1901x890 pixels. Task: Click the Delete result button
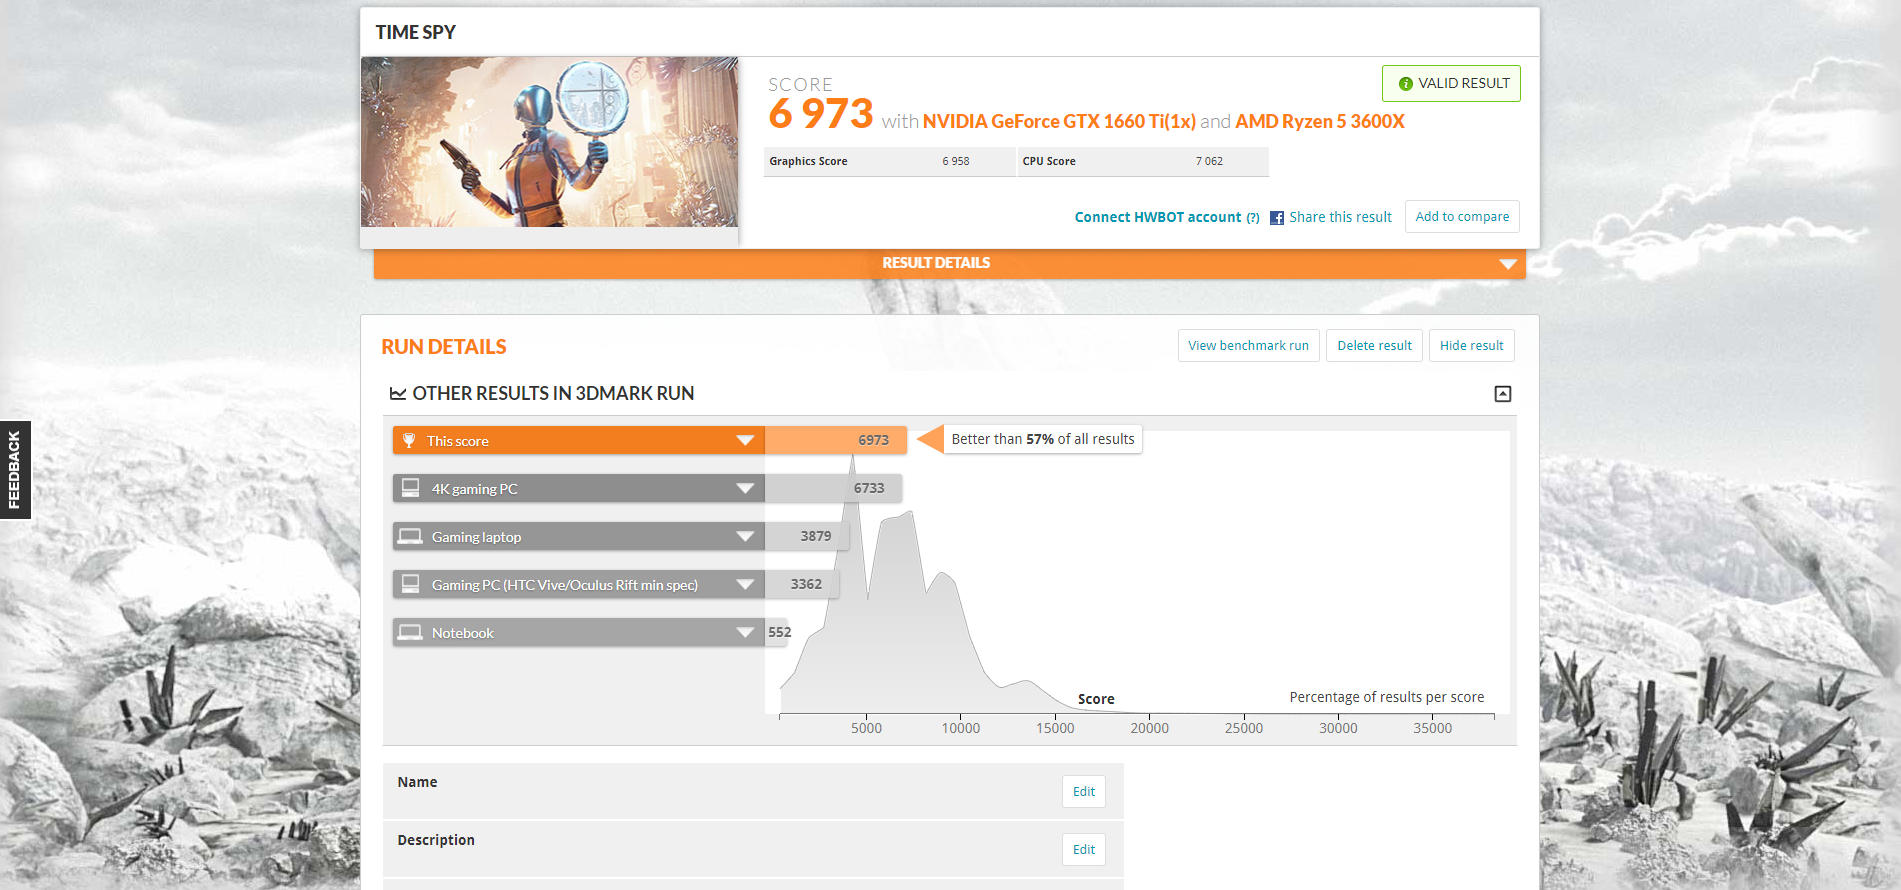1374,346
